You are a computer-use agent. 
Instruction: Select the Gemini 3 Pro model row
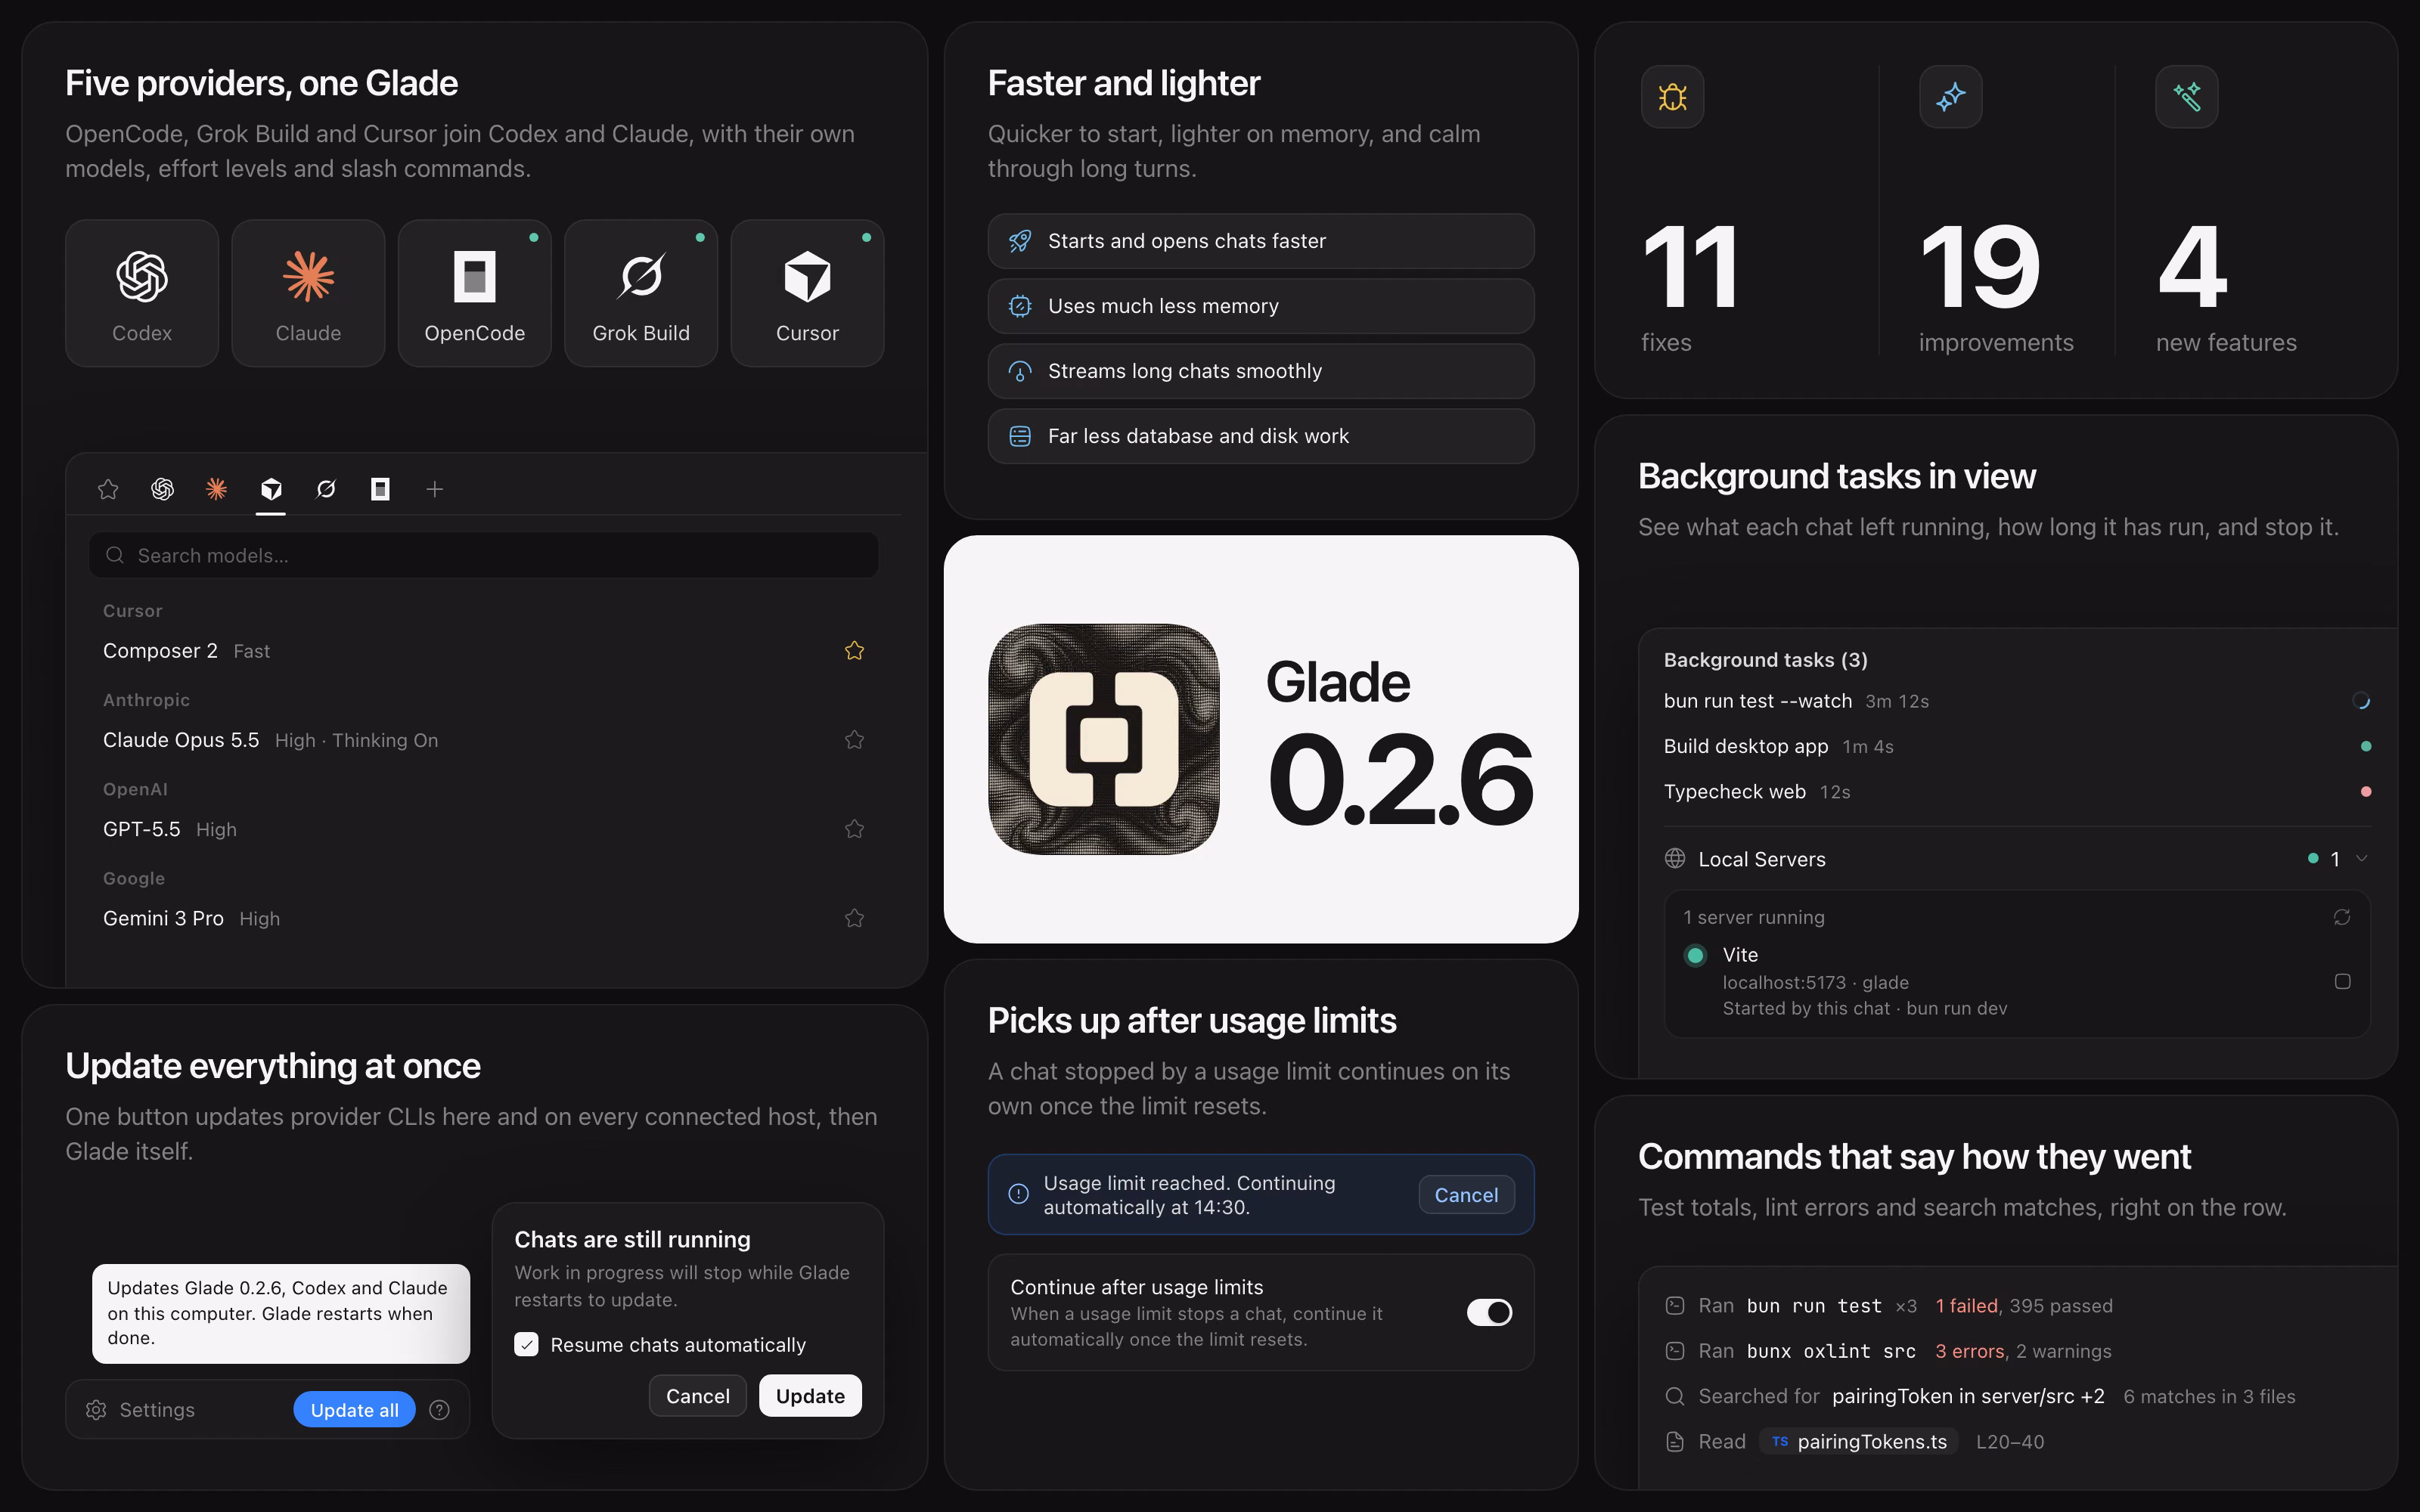coord(484,918)
